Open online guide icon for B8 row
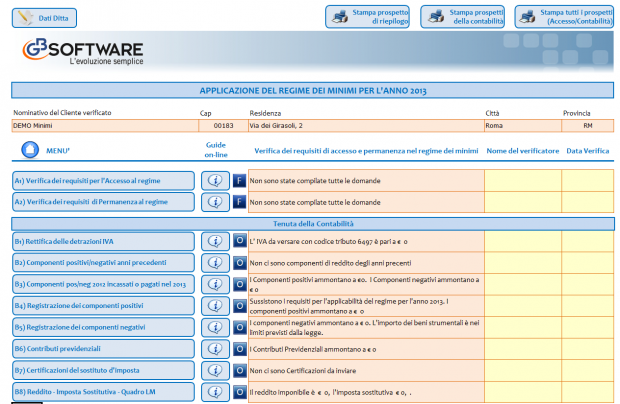Viewport: 620px width, 404px height. pyautogui.click(x=215, y=392)
